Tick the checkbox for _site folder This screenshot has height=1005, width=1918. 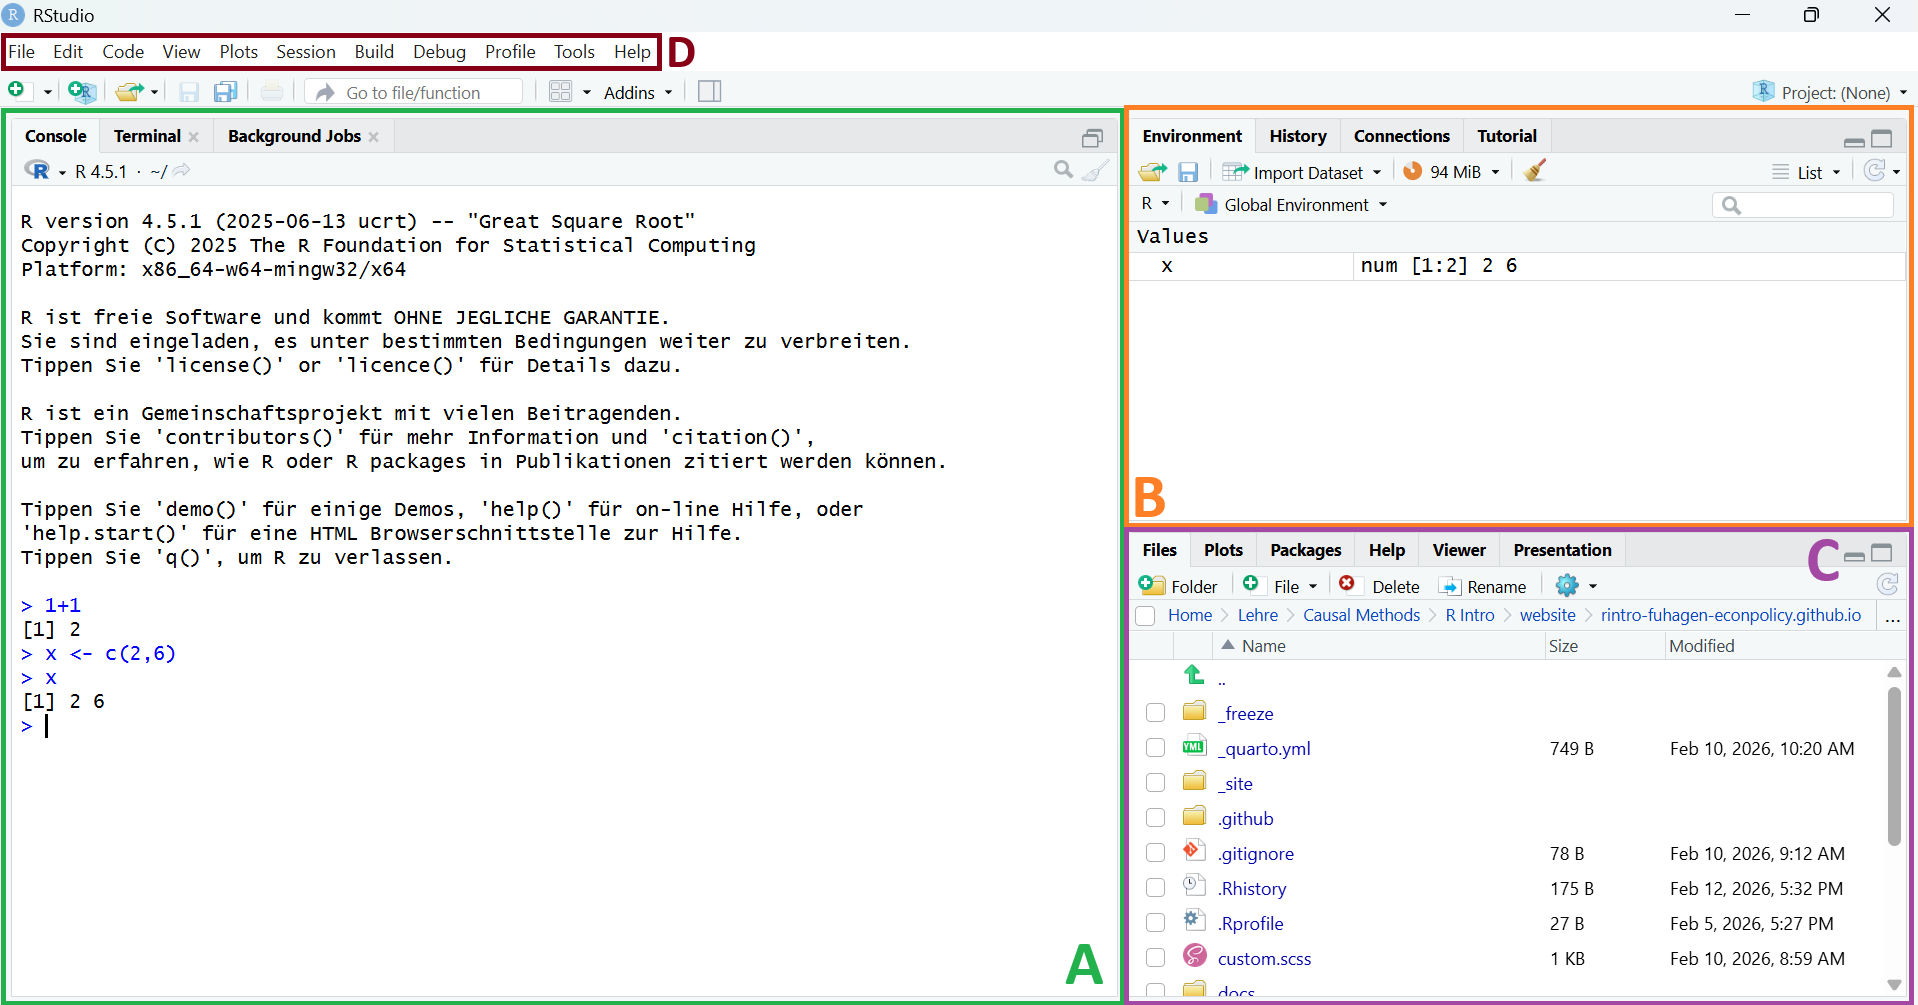tap(1155, 782)
